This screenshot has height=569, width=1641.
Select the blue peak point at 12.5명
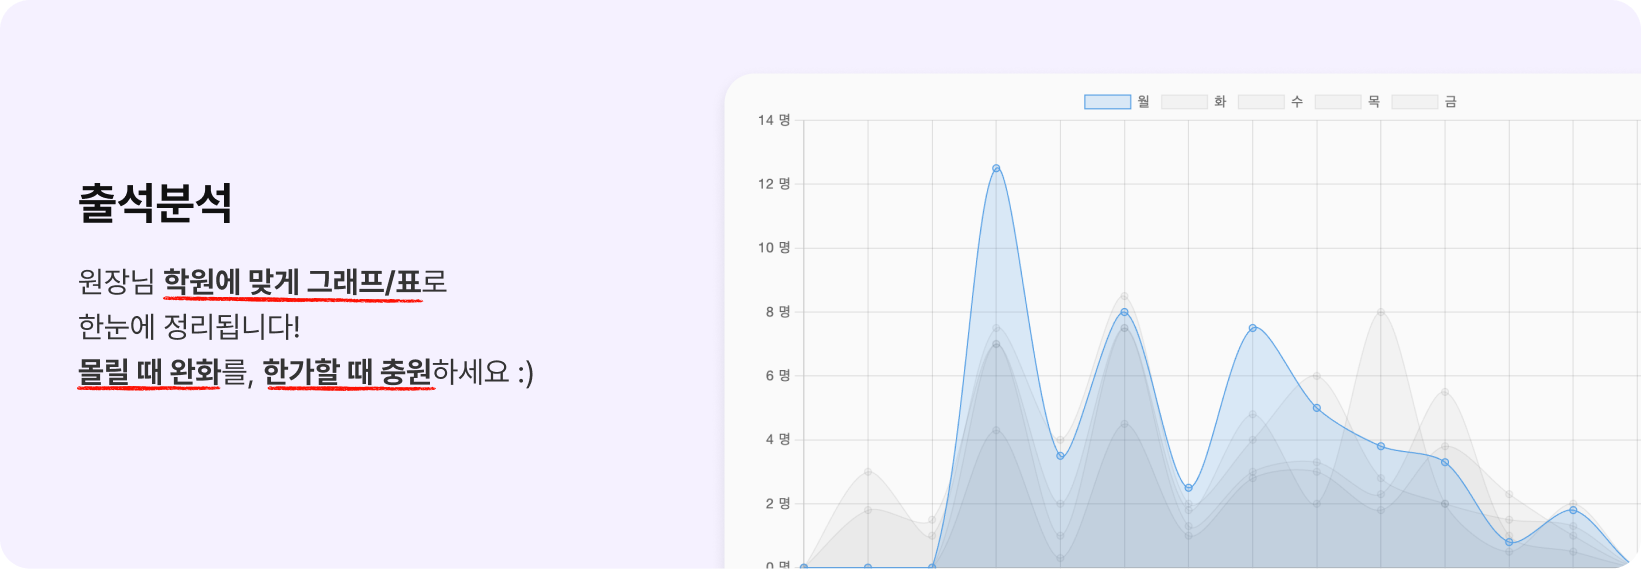click(996, 168)
